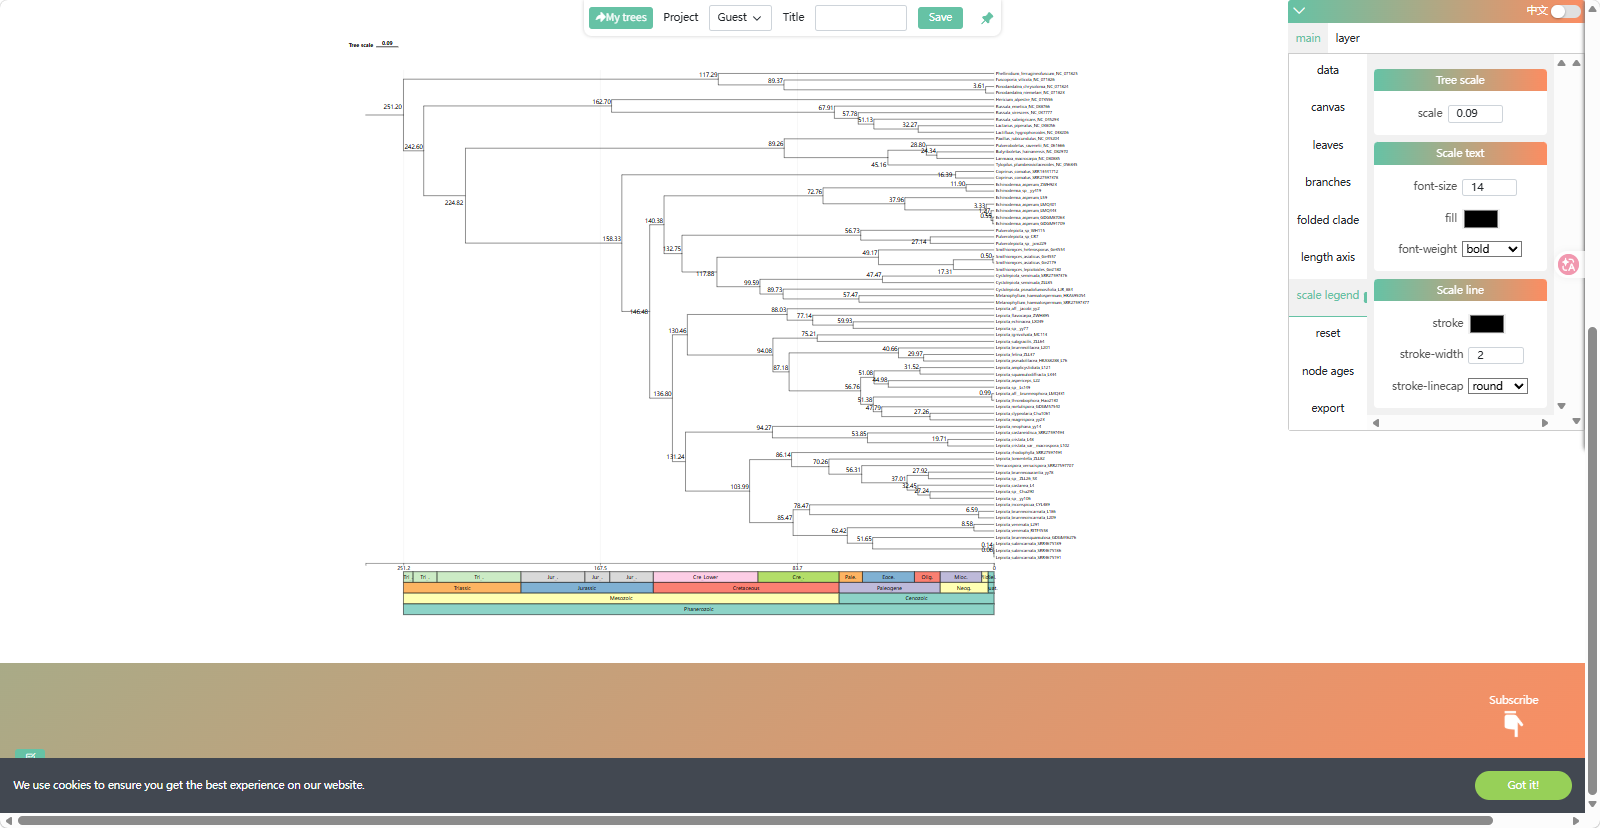Open the length axis item
The image size is (1600, 828).
pos(1328,257)
